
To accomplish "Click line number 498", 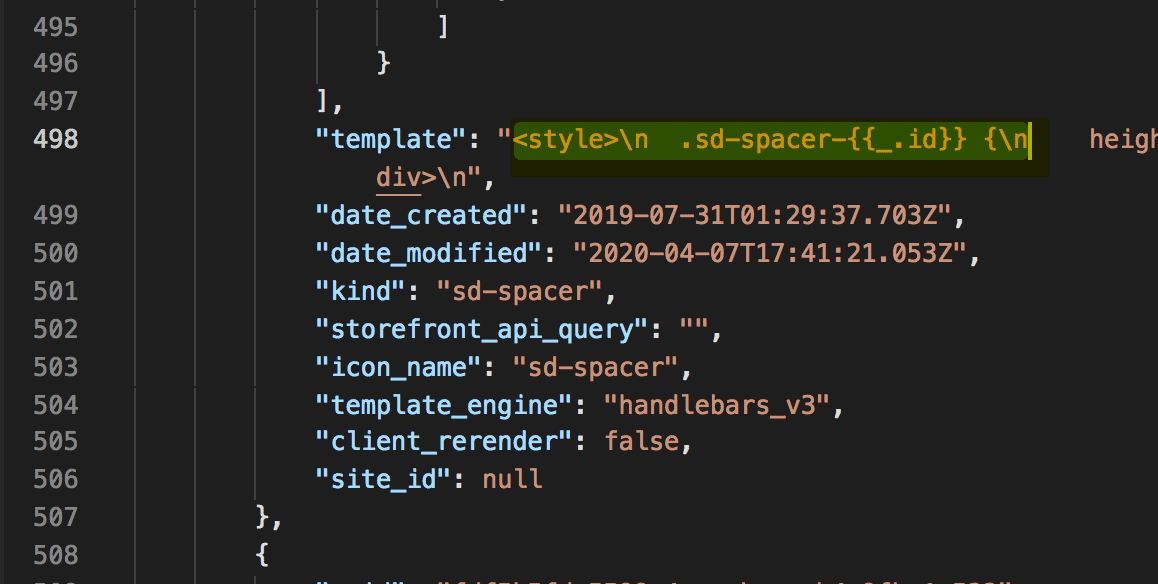I will [x=62, y=139].
